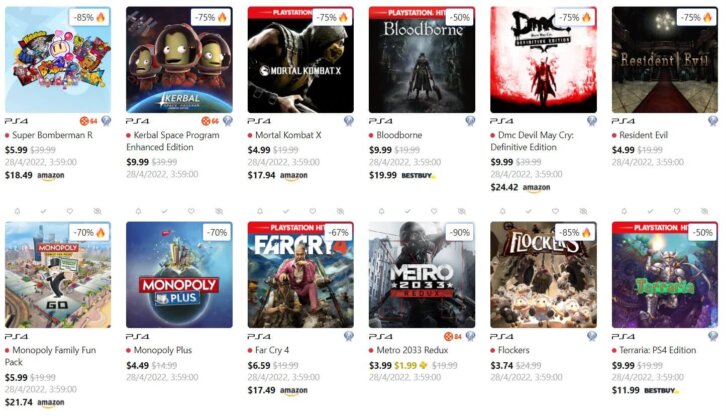
Task: Add Far Cry 4 to wishlist heart icon
Action: tap(313, 211)
